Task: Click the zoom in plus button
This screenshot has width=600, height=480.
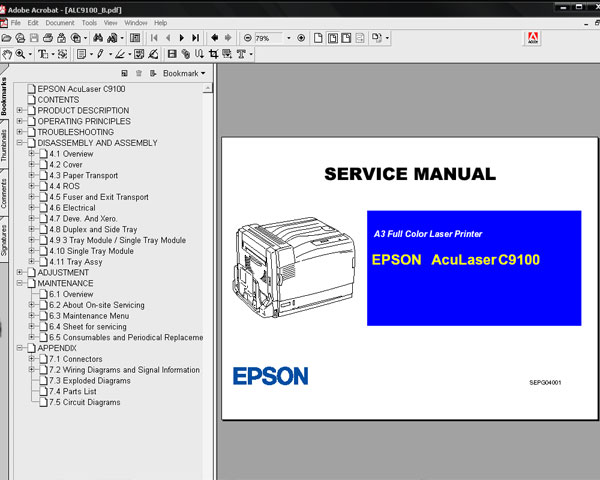Action: pyautogui.click(x=301, y=38)
